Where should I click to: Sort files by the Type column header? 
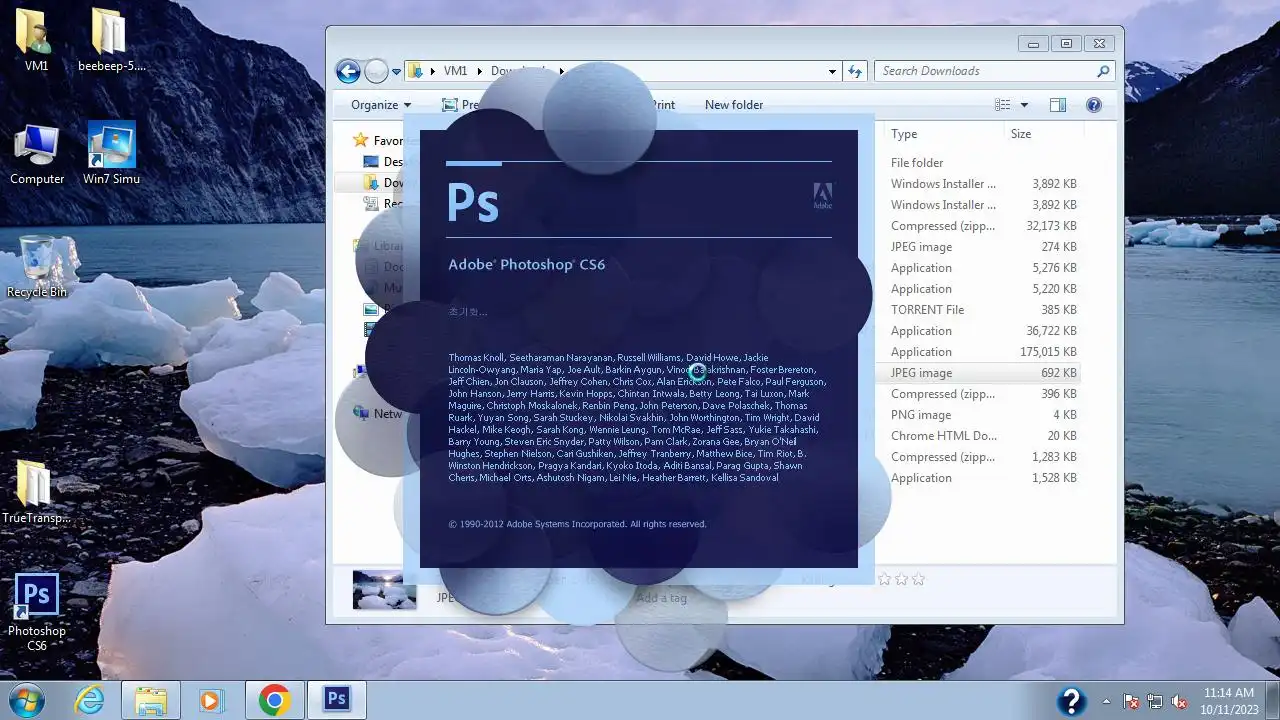904,134
